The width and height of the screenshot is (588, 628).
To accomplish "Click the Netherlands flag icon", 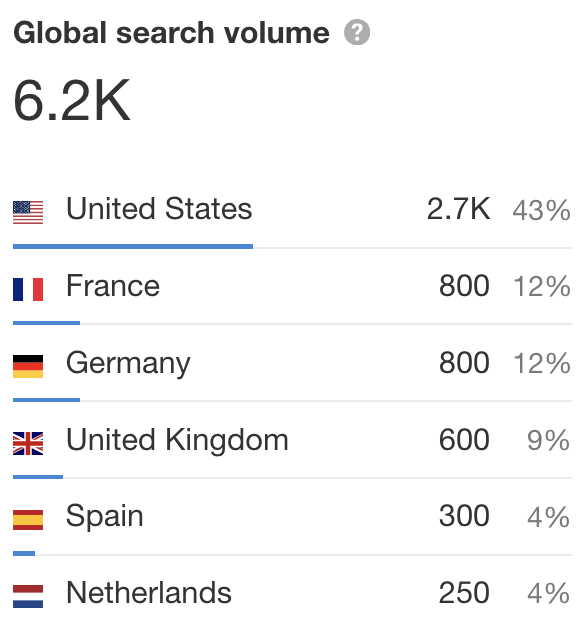I will pos(28,596).
